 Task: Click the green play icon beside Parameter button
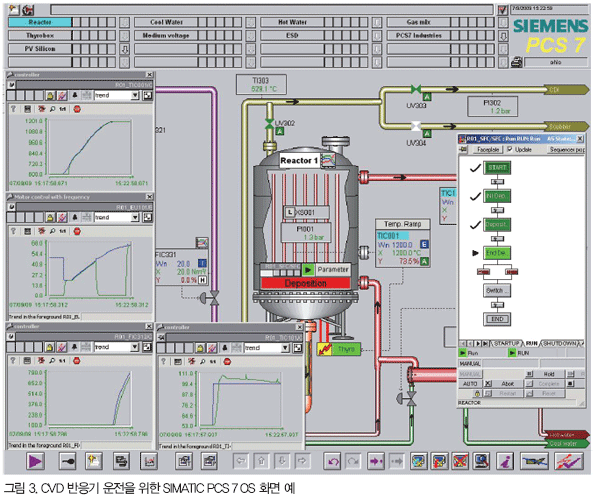pos(308,270)
